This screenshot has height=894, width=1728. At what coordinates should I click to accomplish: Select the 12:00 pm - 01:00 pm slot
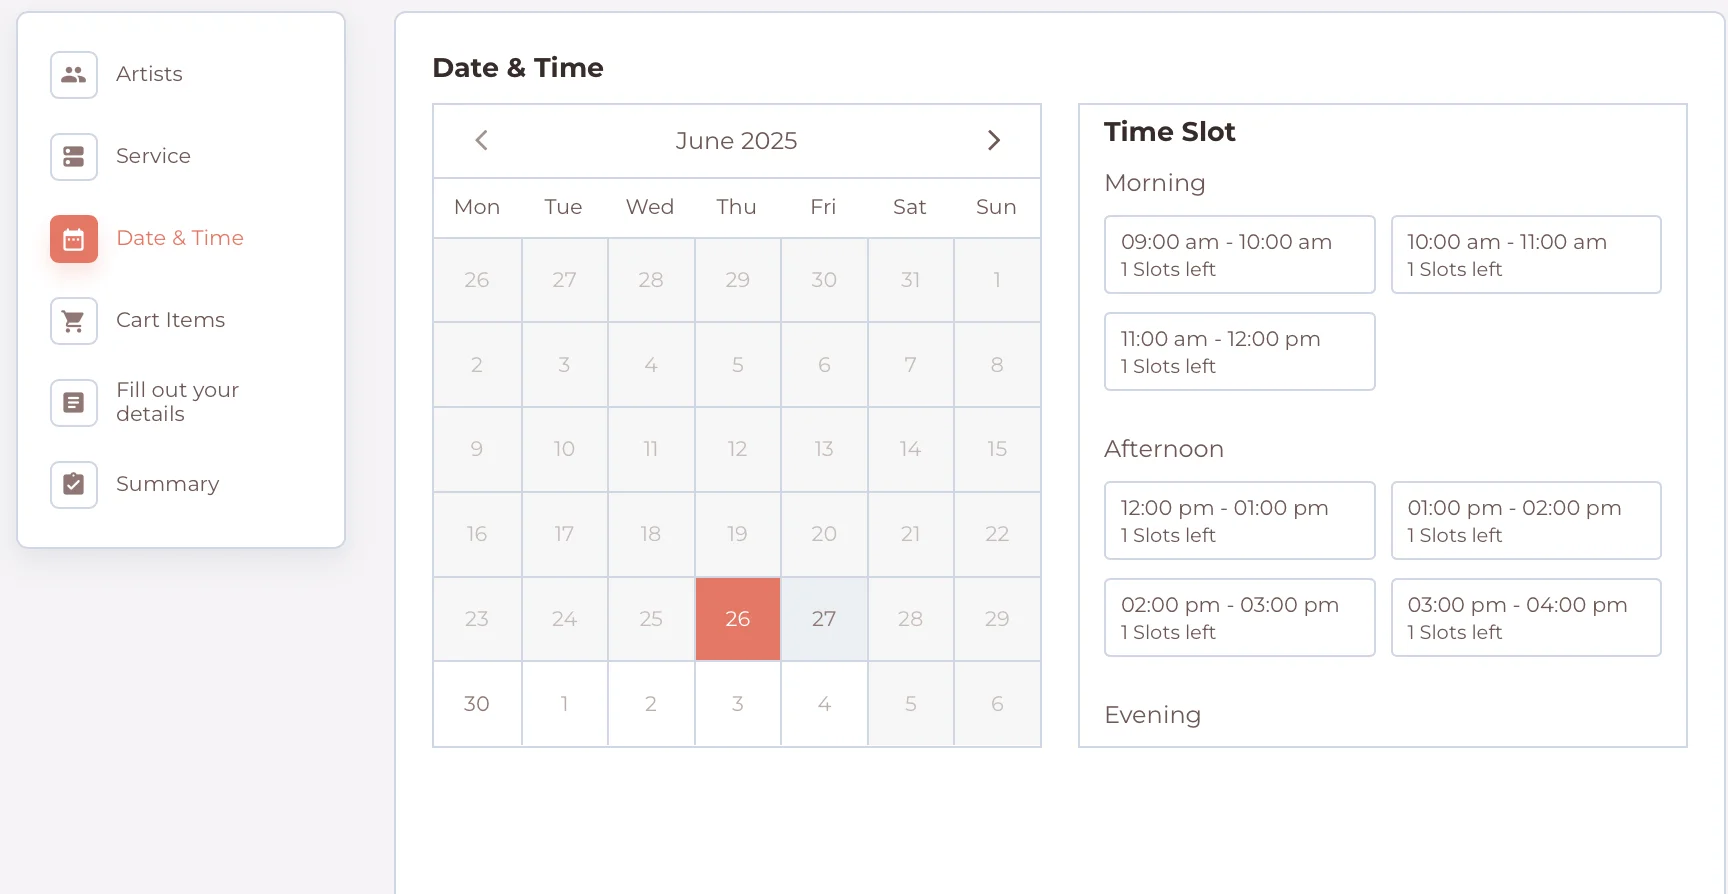(x=1239, y=520)
